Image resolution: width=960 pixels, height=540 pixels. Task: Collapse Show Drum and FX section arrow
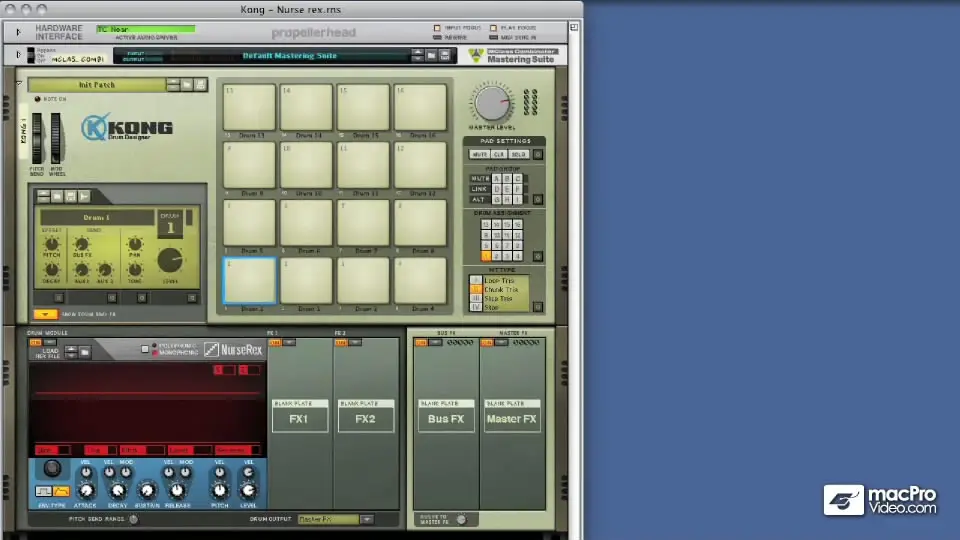coord(45,314)
